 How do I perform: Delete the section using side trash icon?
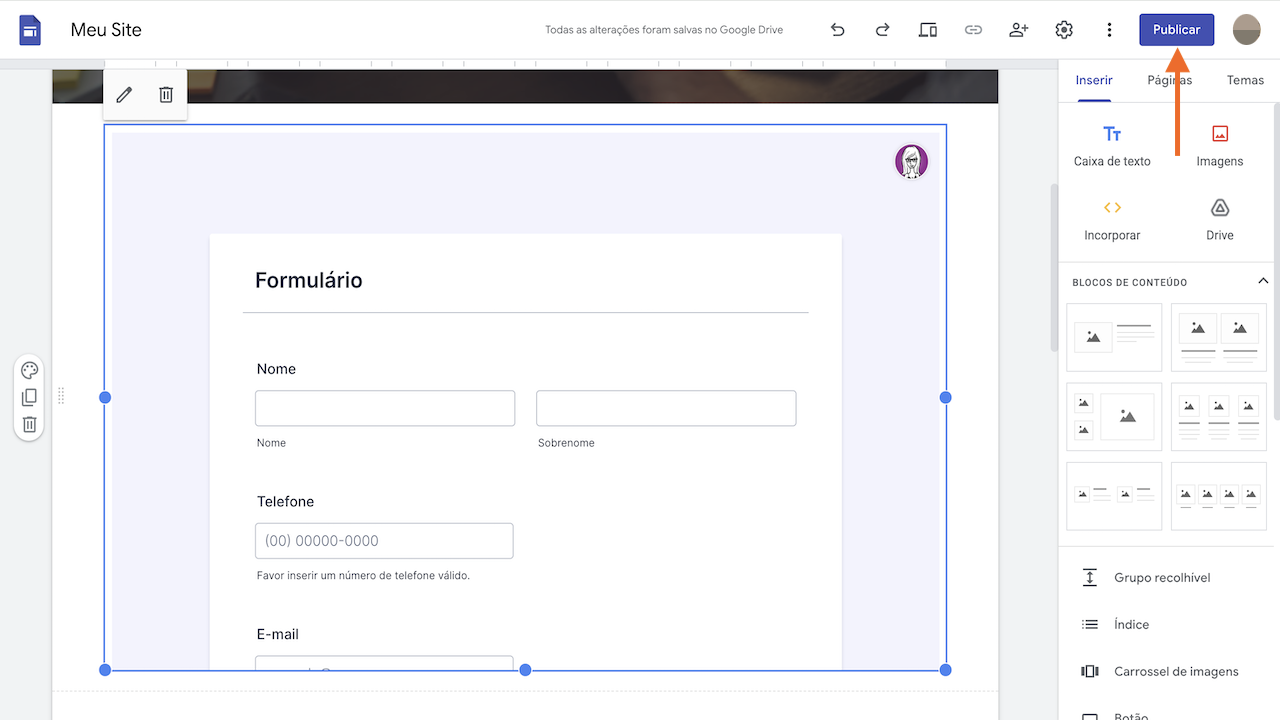pos(30,424)
